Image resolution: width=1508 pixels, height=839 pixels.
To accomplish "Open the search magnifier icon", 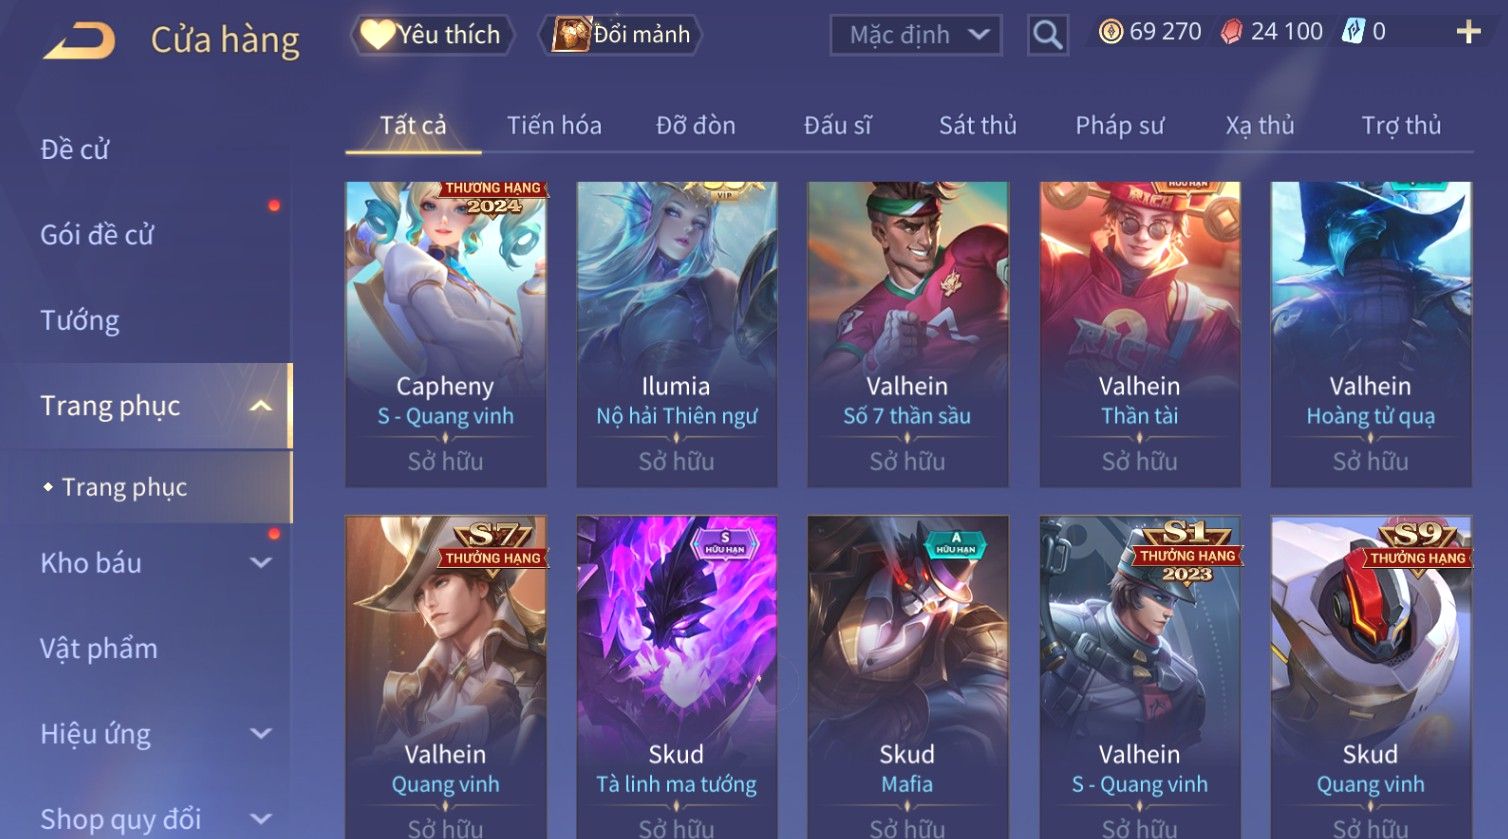I will click(x=1047, y=35).
